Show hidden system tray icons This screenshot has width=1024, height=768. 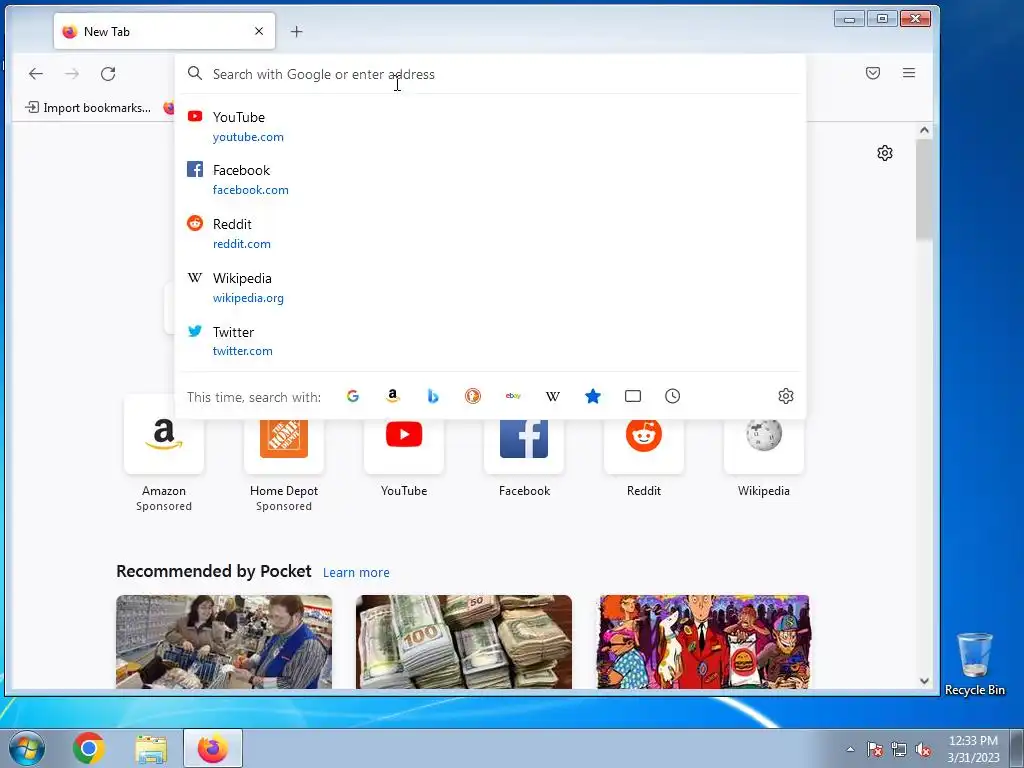pos(850,749)
